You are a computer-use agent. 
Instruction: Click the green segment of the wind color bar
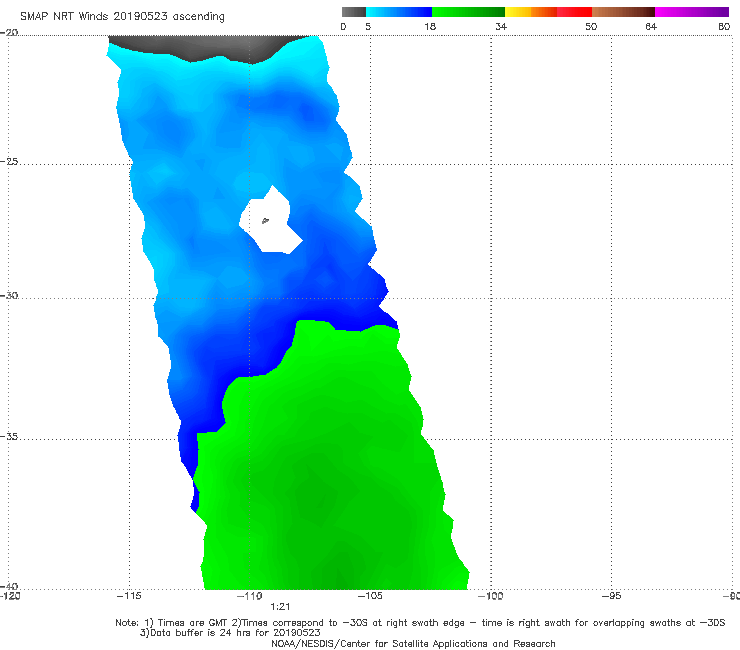click(468, 12)
